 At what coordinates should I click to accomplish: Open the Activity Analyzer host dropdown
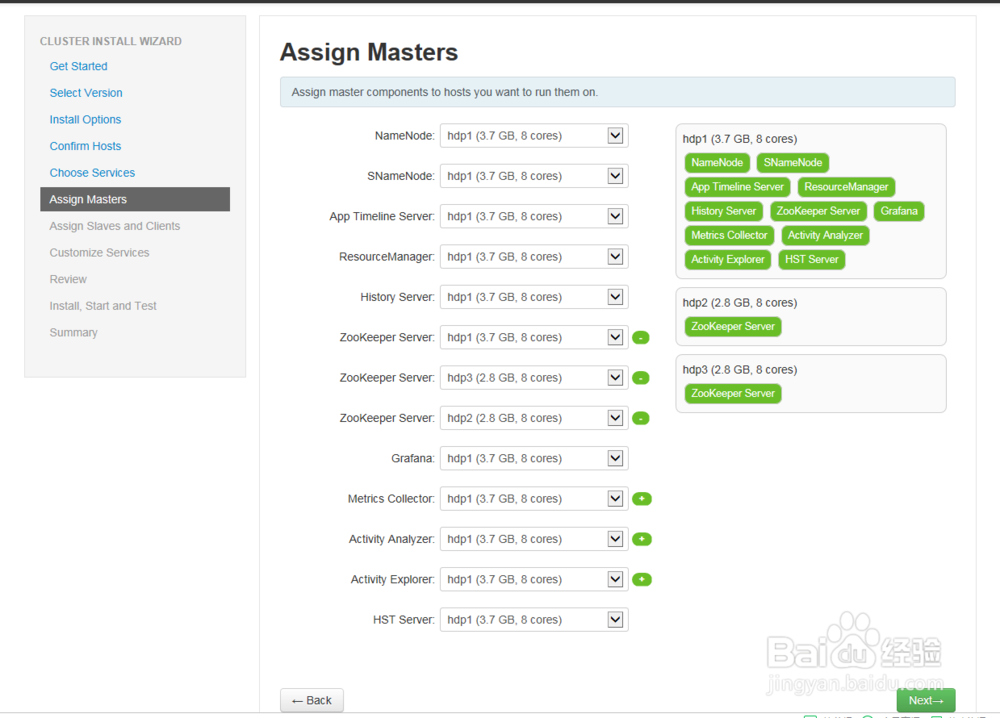tap(534, 539)
